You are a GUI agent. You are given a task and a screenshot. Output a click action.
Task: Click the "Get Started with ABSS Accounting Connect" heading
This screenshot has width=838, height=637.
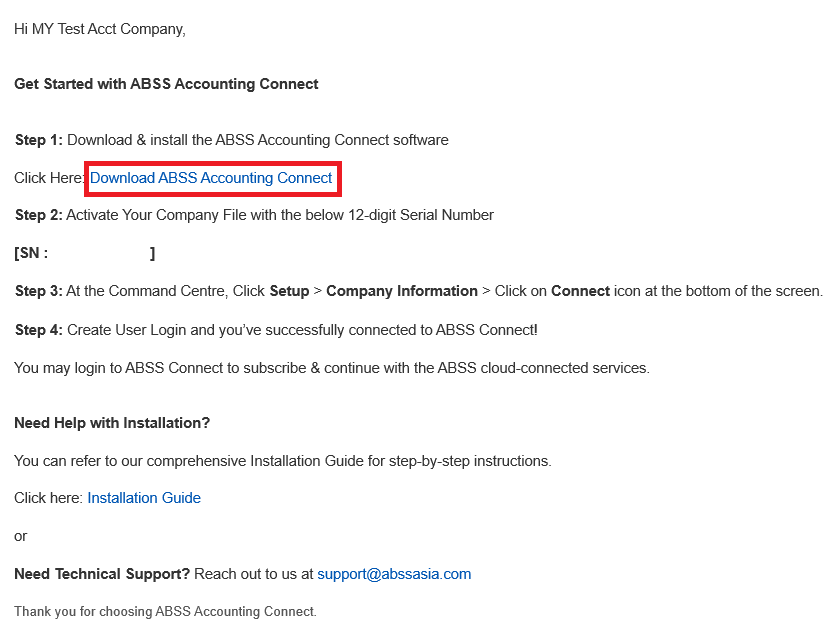pyautogui.click(x=166, y=84)
